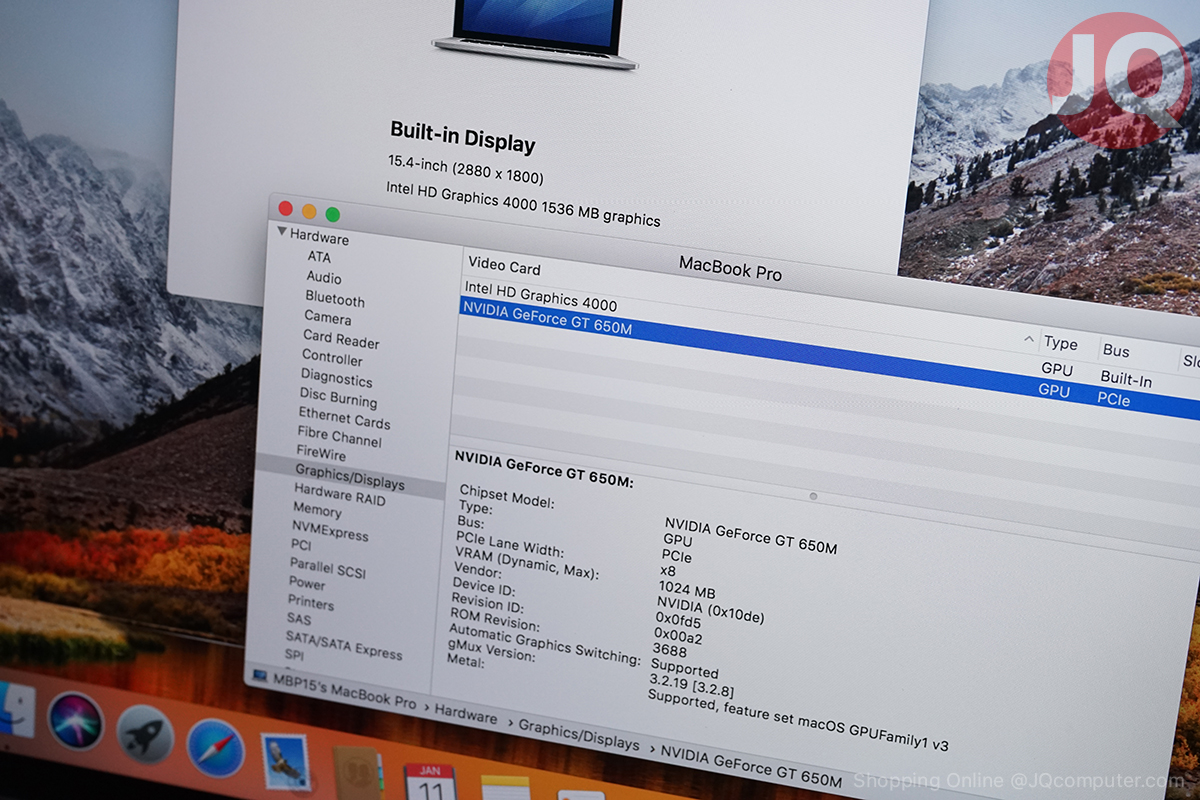Select NVMExpress in the sidebar
Screen dimensions: 1200x800
pos(330,530)
